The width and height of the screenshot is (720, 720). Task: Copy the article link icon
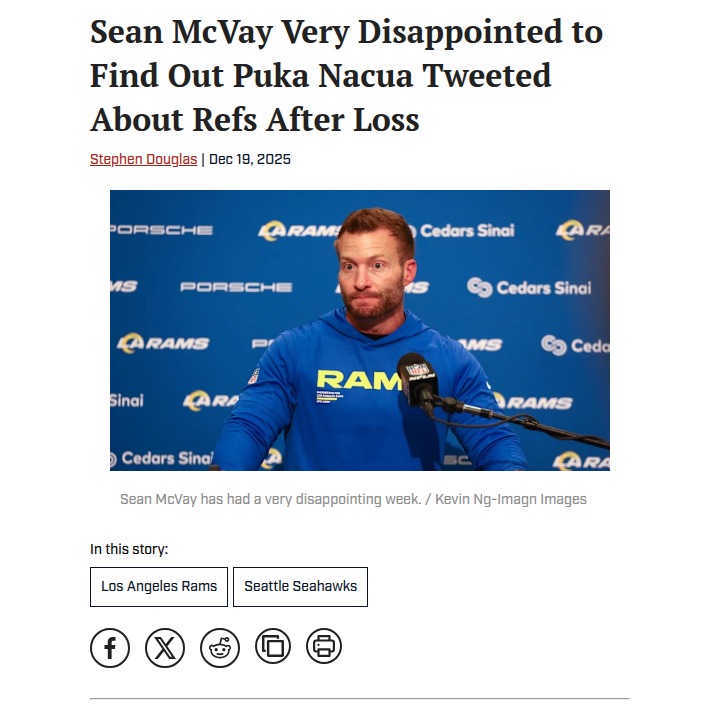click(273, 647)
